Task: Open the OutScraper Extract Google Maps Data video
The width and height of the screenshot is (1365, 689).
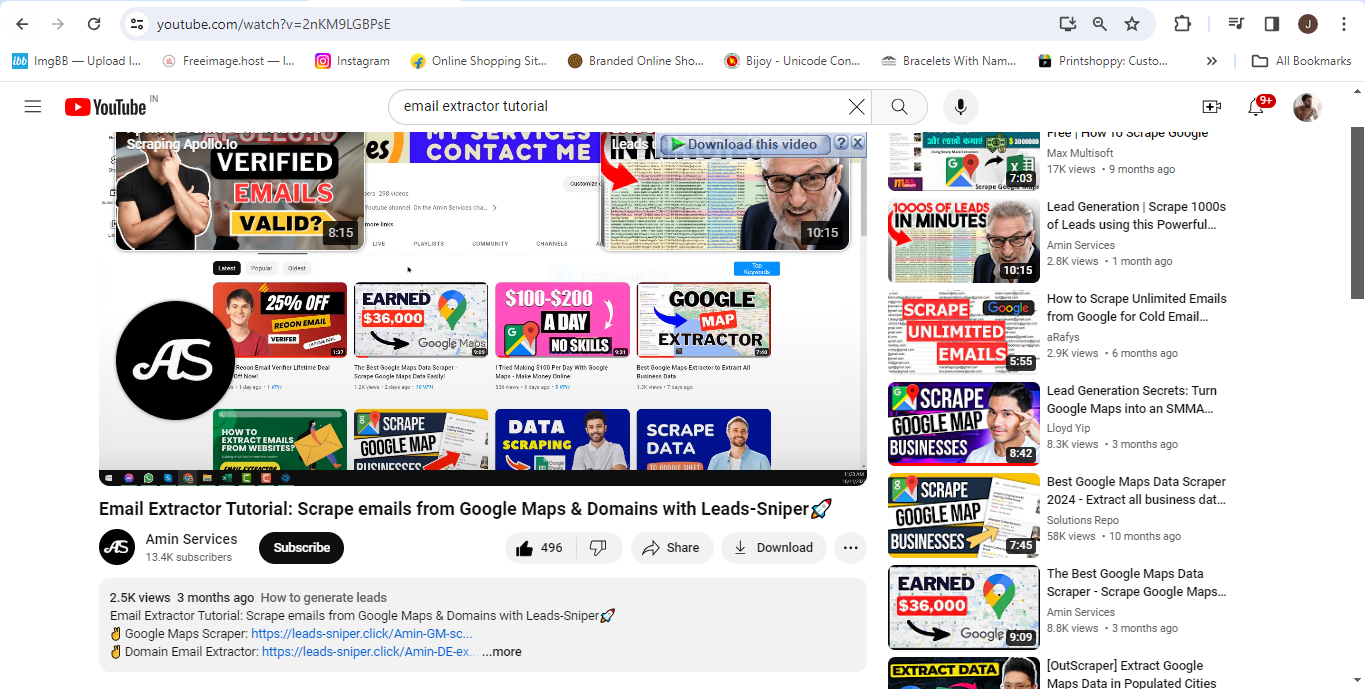Action: (1131, 675)
